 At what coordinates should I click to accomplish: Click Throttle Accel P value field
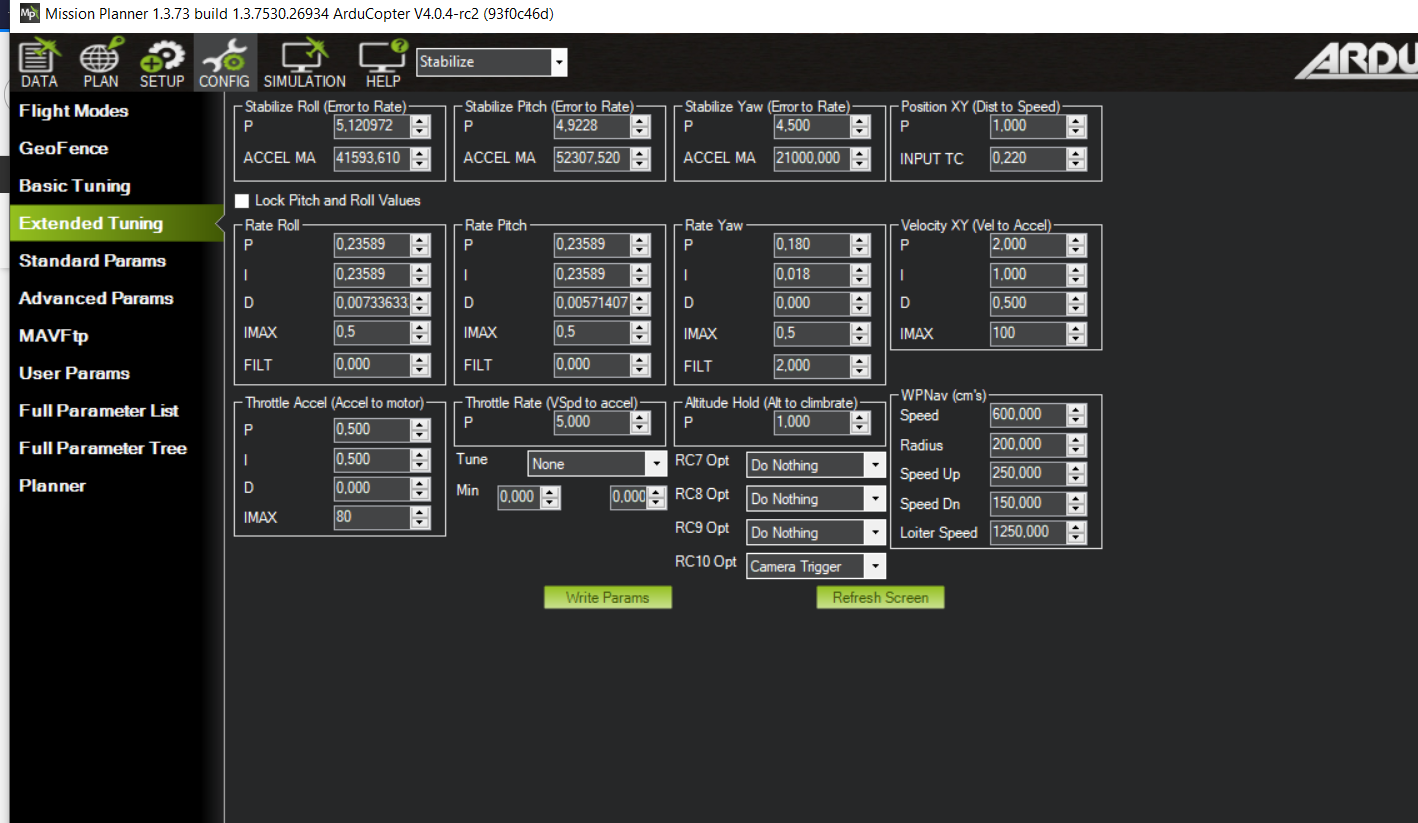(372, 430)
